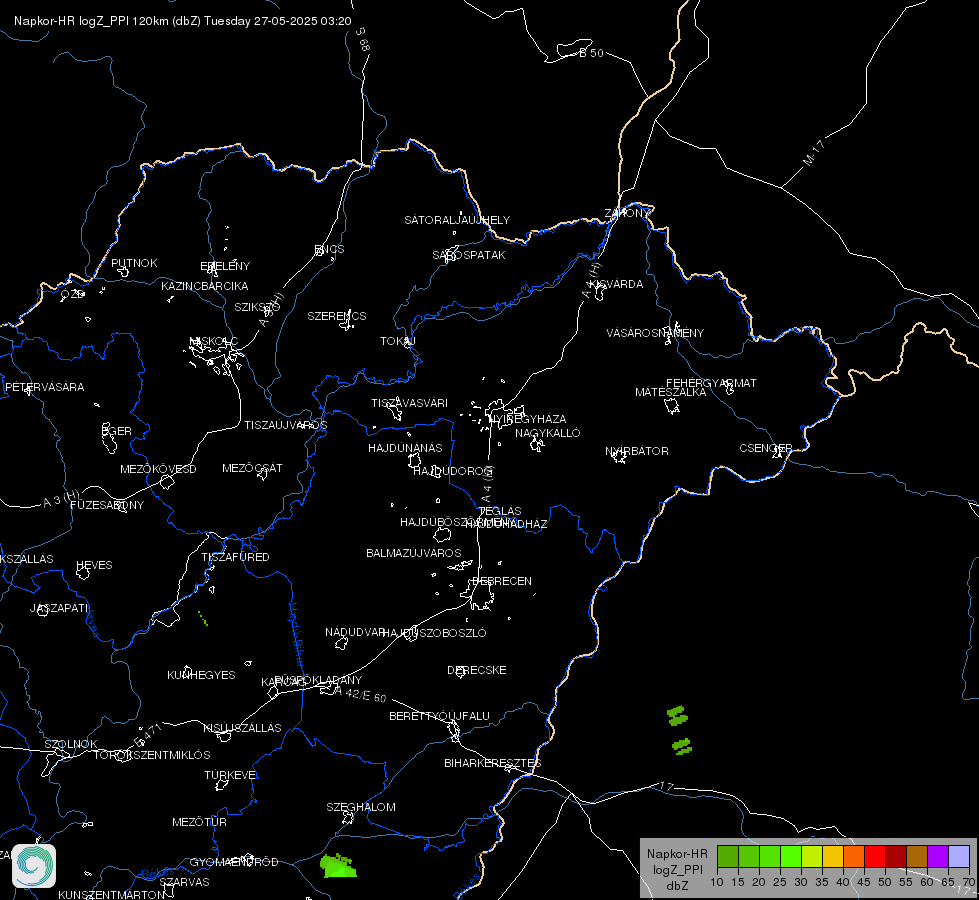Click the TÖRÖKSZENTMIKLÓS label
This screenshot has width=979, height=900.
coord(152,755)
